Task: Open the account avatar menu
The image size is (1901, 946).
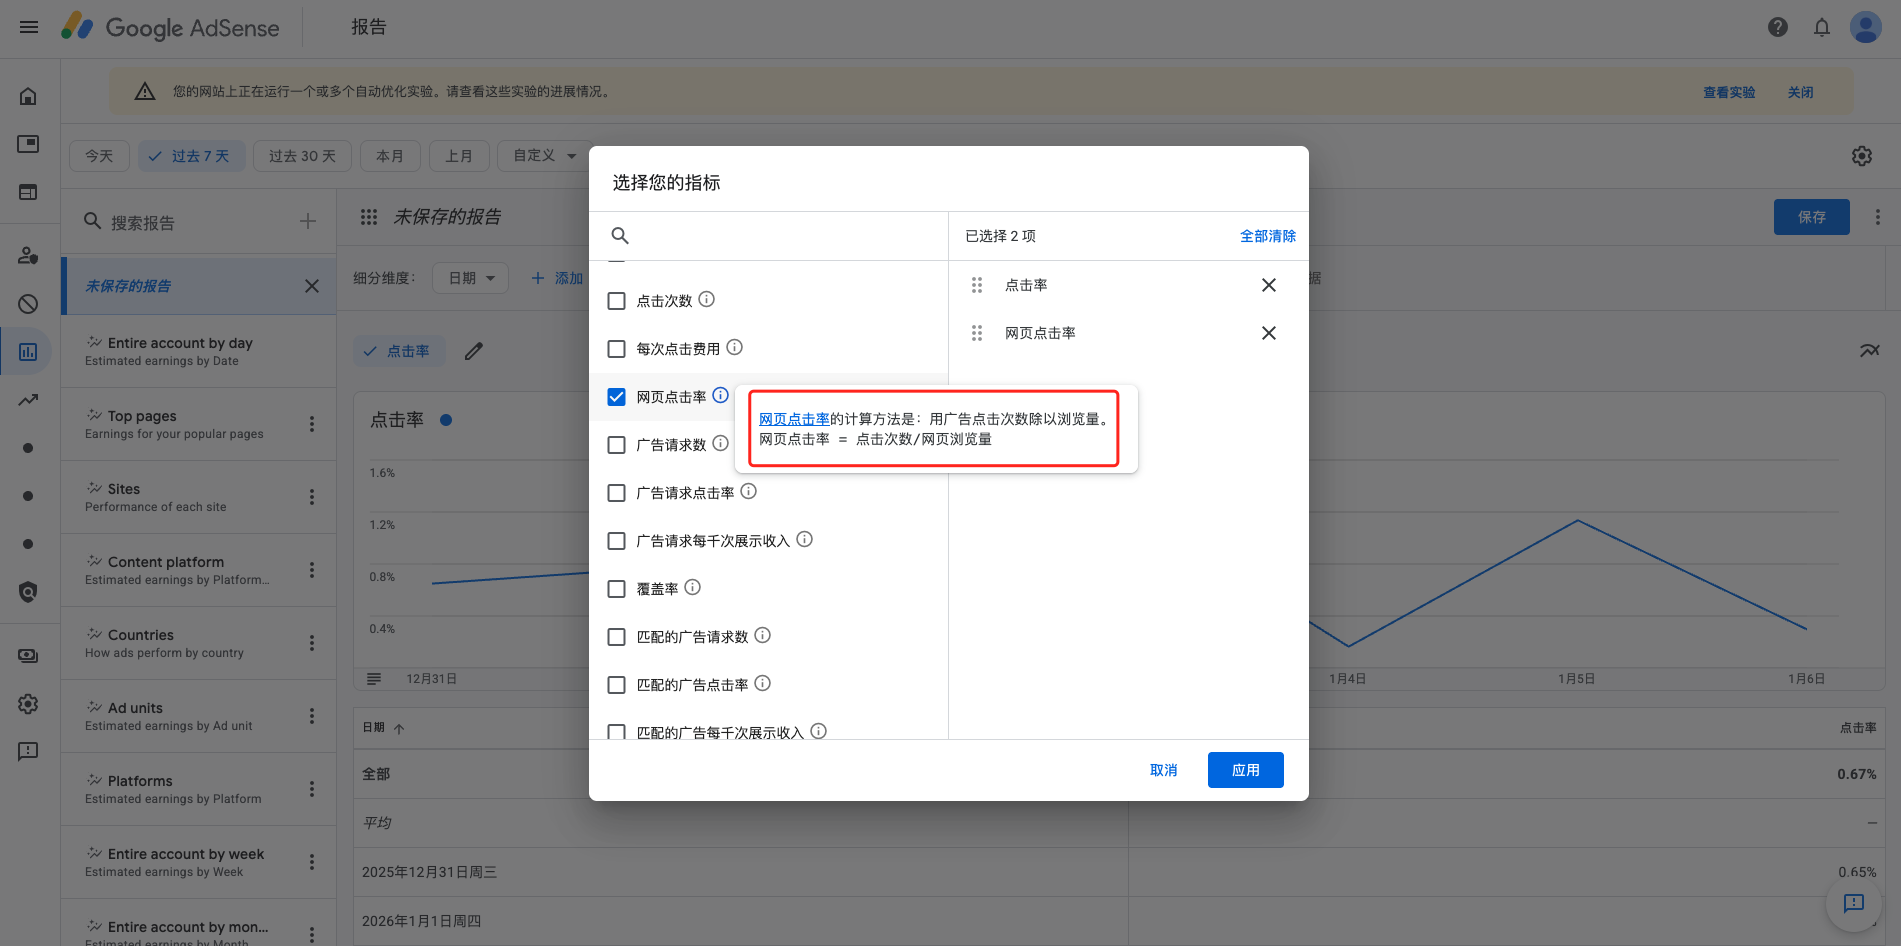Action: coord(1866,27)
